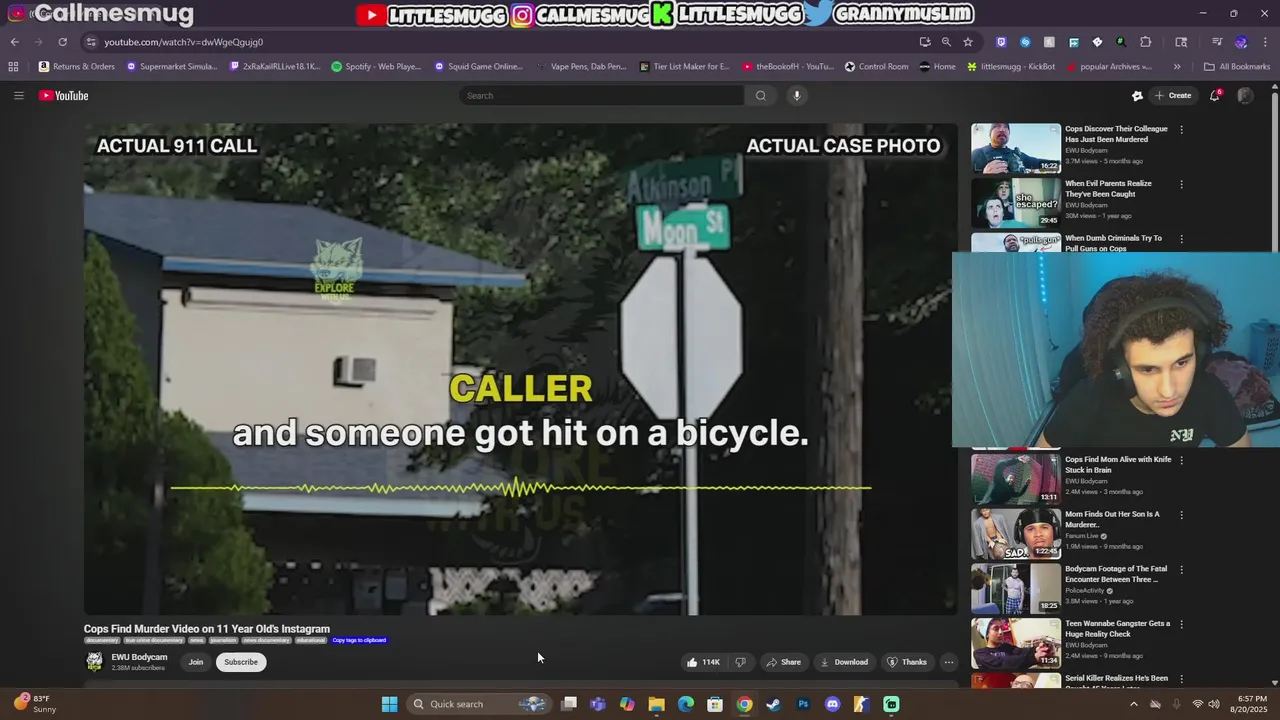Open options for "Cops Discover Their Colleague"
Image resolution: width=1280 pixels, height=720 pixels.
1181,129
